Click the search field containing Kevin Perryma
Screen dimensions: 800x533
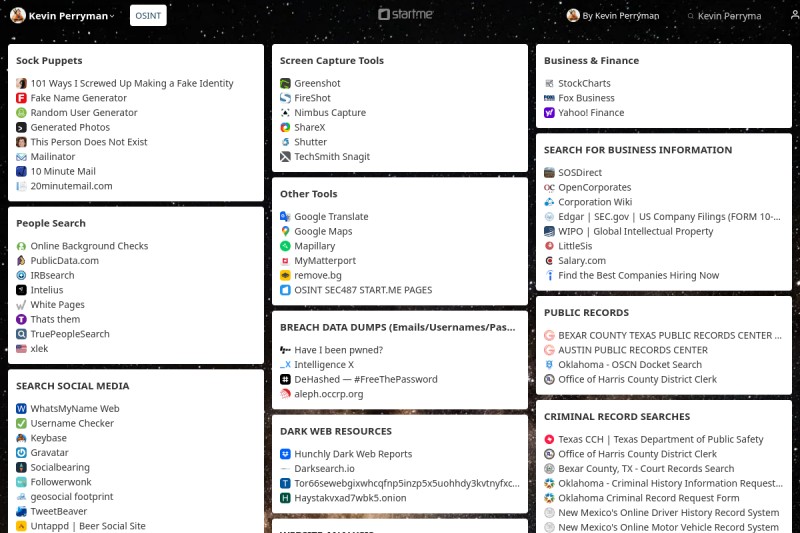[730, 16]
